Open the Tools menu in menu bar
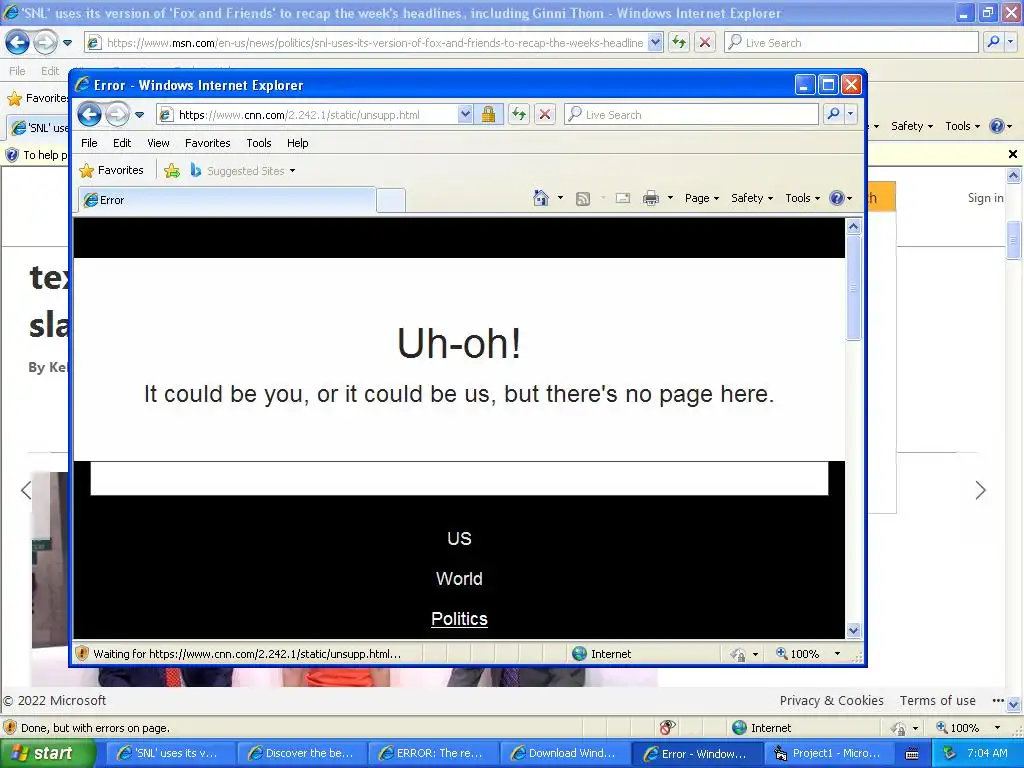 259,143
